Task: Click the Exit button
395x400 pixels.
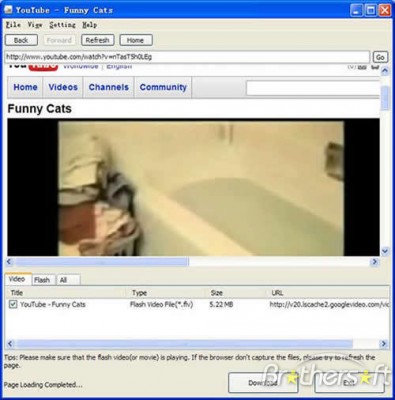Action: [x=349, y=383]
